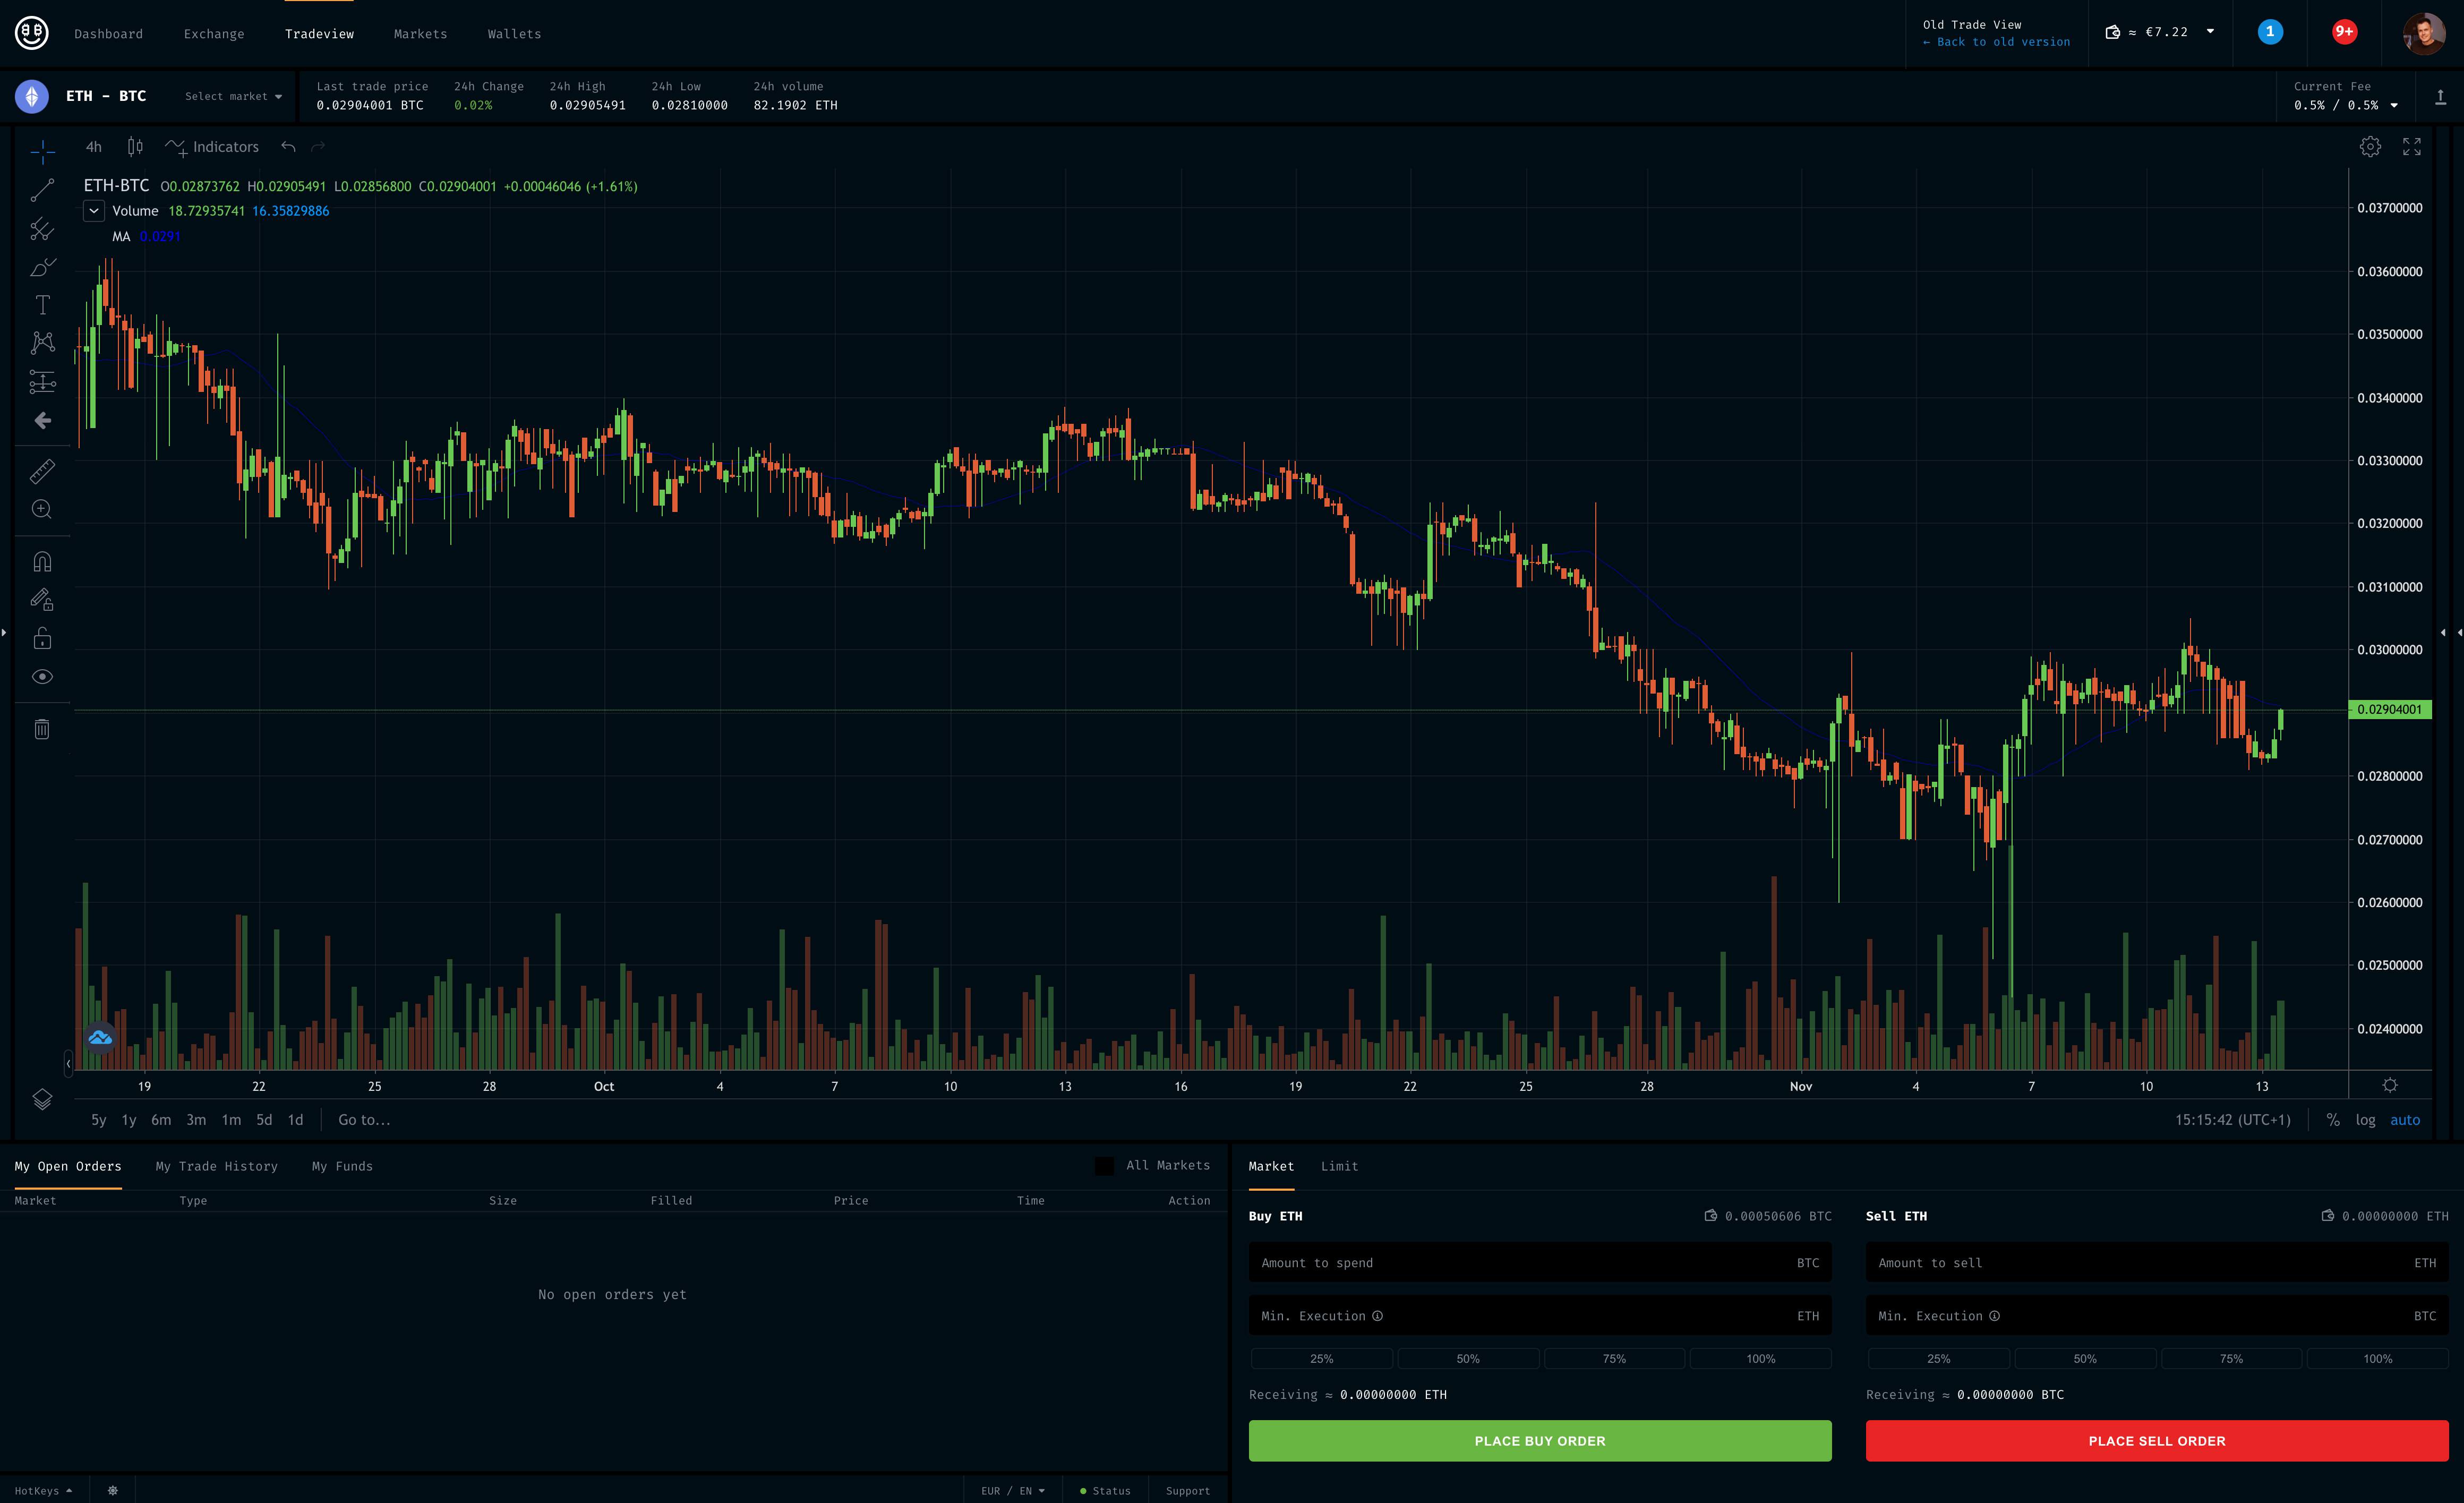Screen dimensions: 2464x1503
Task: Activate the zoom-in tool
Action: (42, 509)
